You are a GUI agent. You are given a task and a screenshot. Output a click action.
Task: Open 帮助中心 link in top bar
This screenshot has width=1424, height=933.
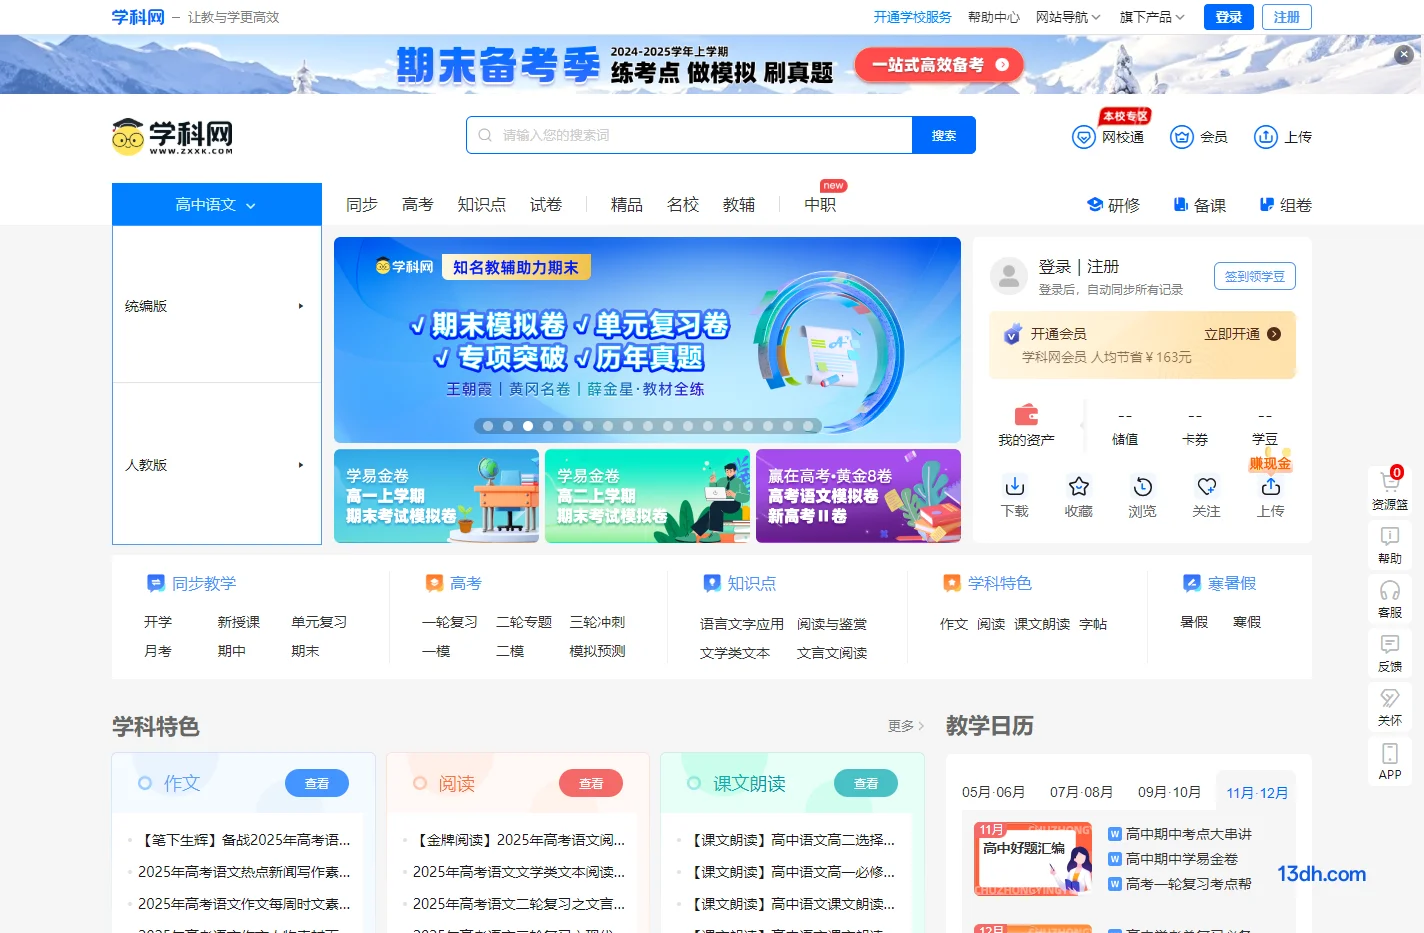click(x=994, y=17)
